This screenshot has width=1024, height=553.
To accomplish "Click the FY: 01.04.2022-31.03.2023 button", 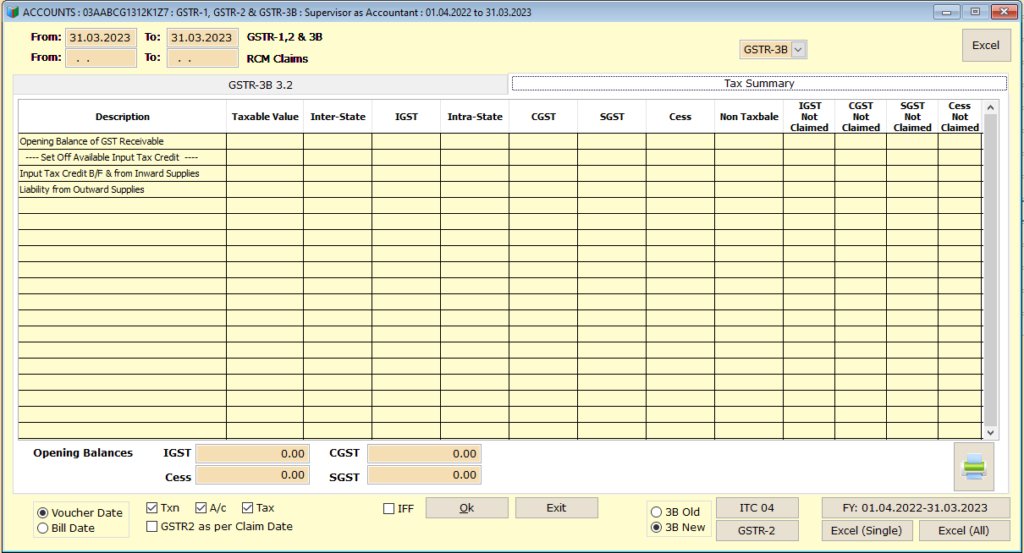I will coord(915,508).
